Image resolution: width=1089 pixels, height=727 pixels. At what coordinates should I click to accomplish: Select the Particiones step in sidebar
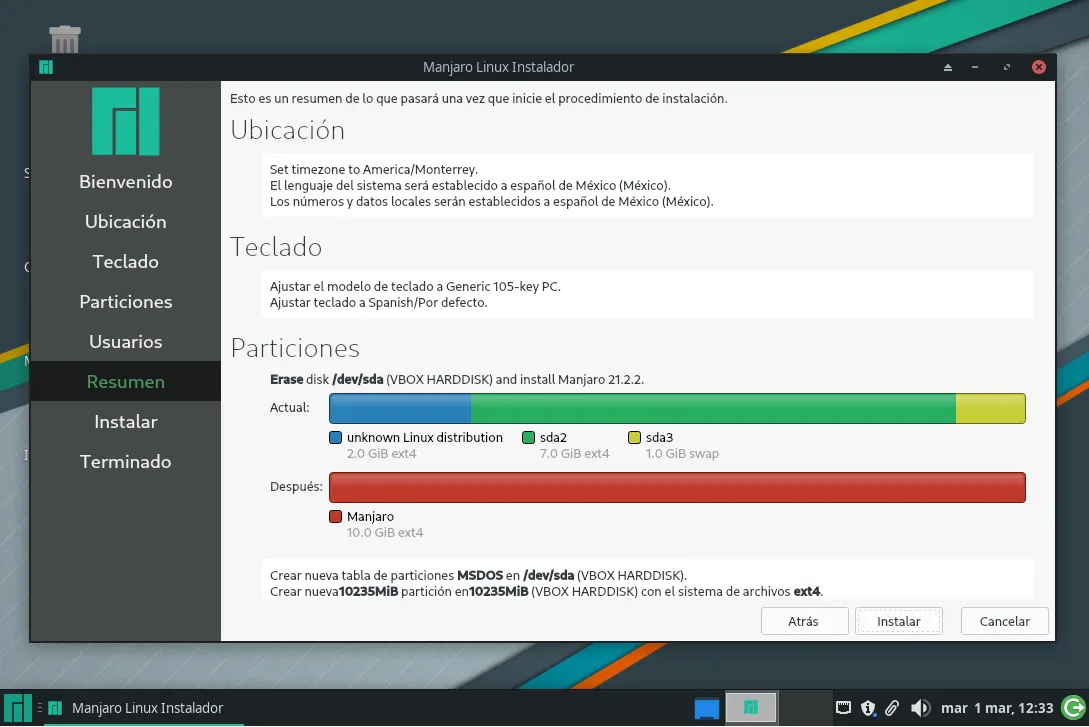click(x=126, y=302)
